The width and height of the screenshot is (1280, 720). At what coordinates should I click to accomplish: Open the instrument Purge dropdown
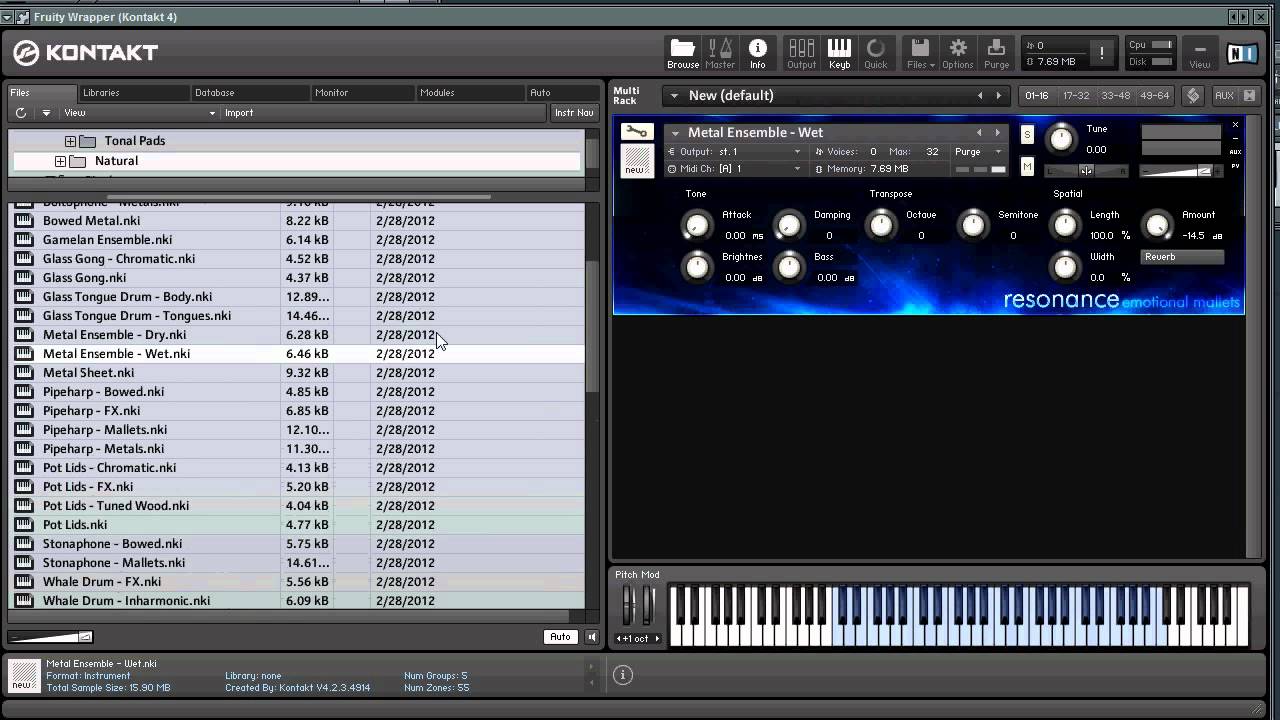978,152
